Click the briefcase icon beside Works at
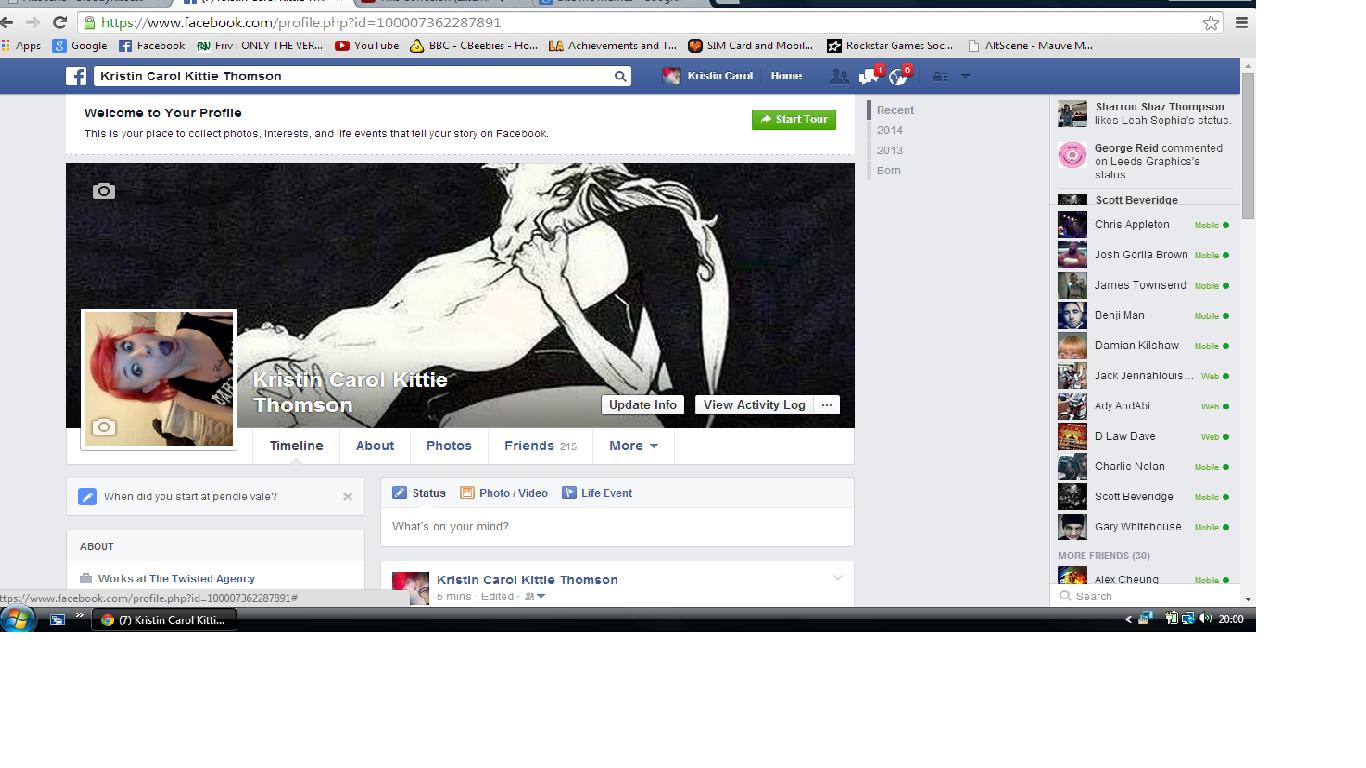Image resolution: width=1366 pixels, height=768 pixels. click(x=86, y=578)
